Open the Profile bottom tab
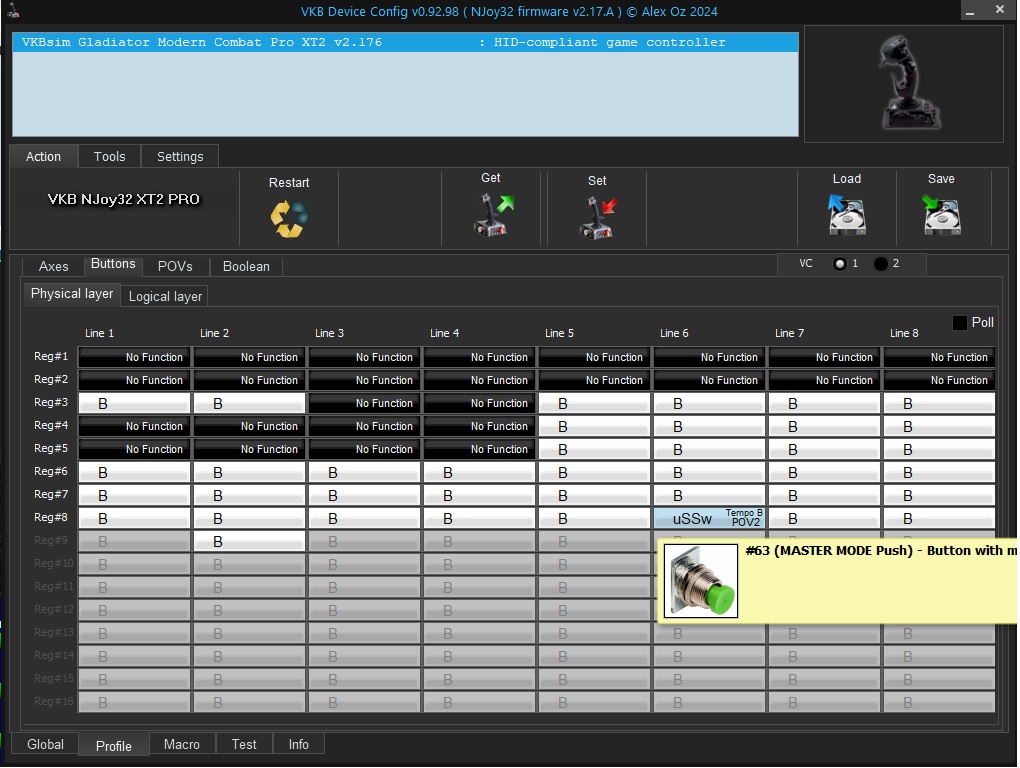This screenshot has height=768, width=1020. pyautogui.click(x=114, y=746)
